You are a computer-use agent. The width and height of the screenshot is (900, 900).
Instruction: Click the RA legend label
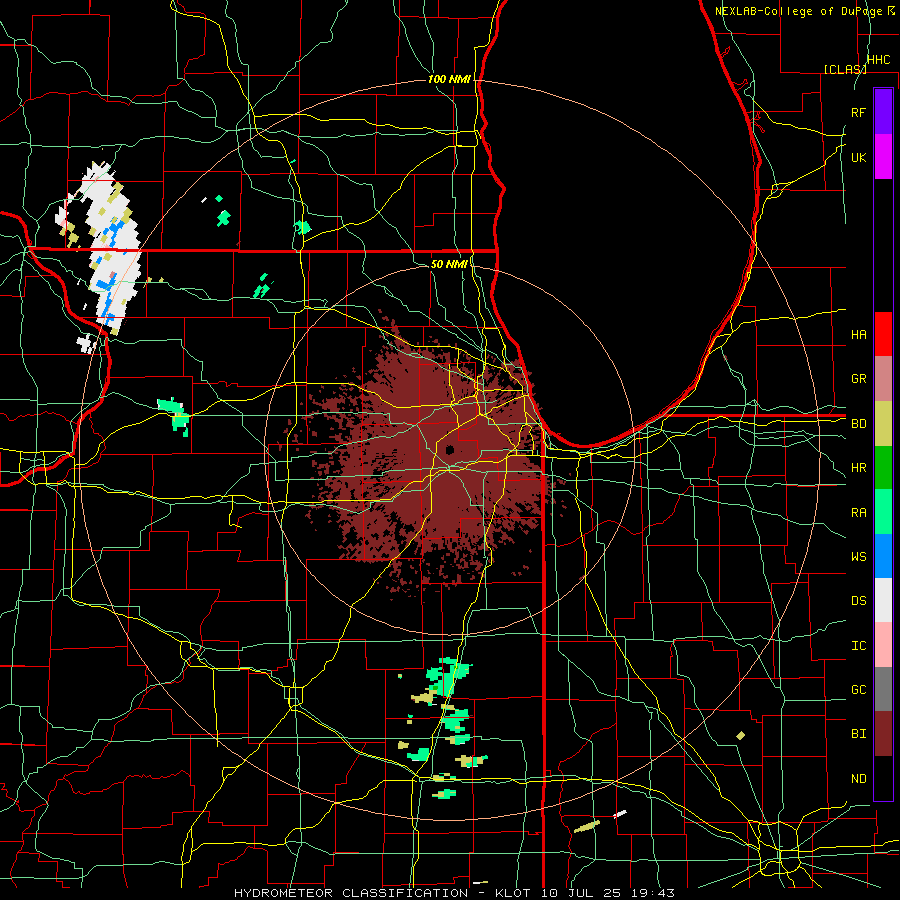[x=858, y=513]
